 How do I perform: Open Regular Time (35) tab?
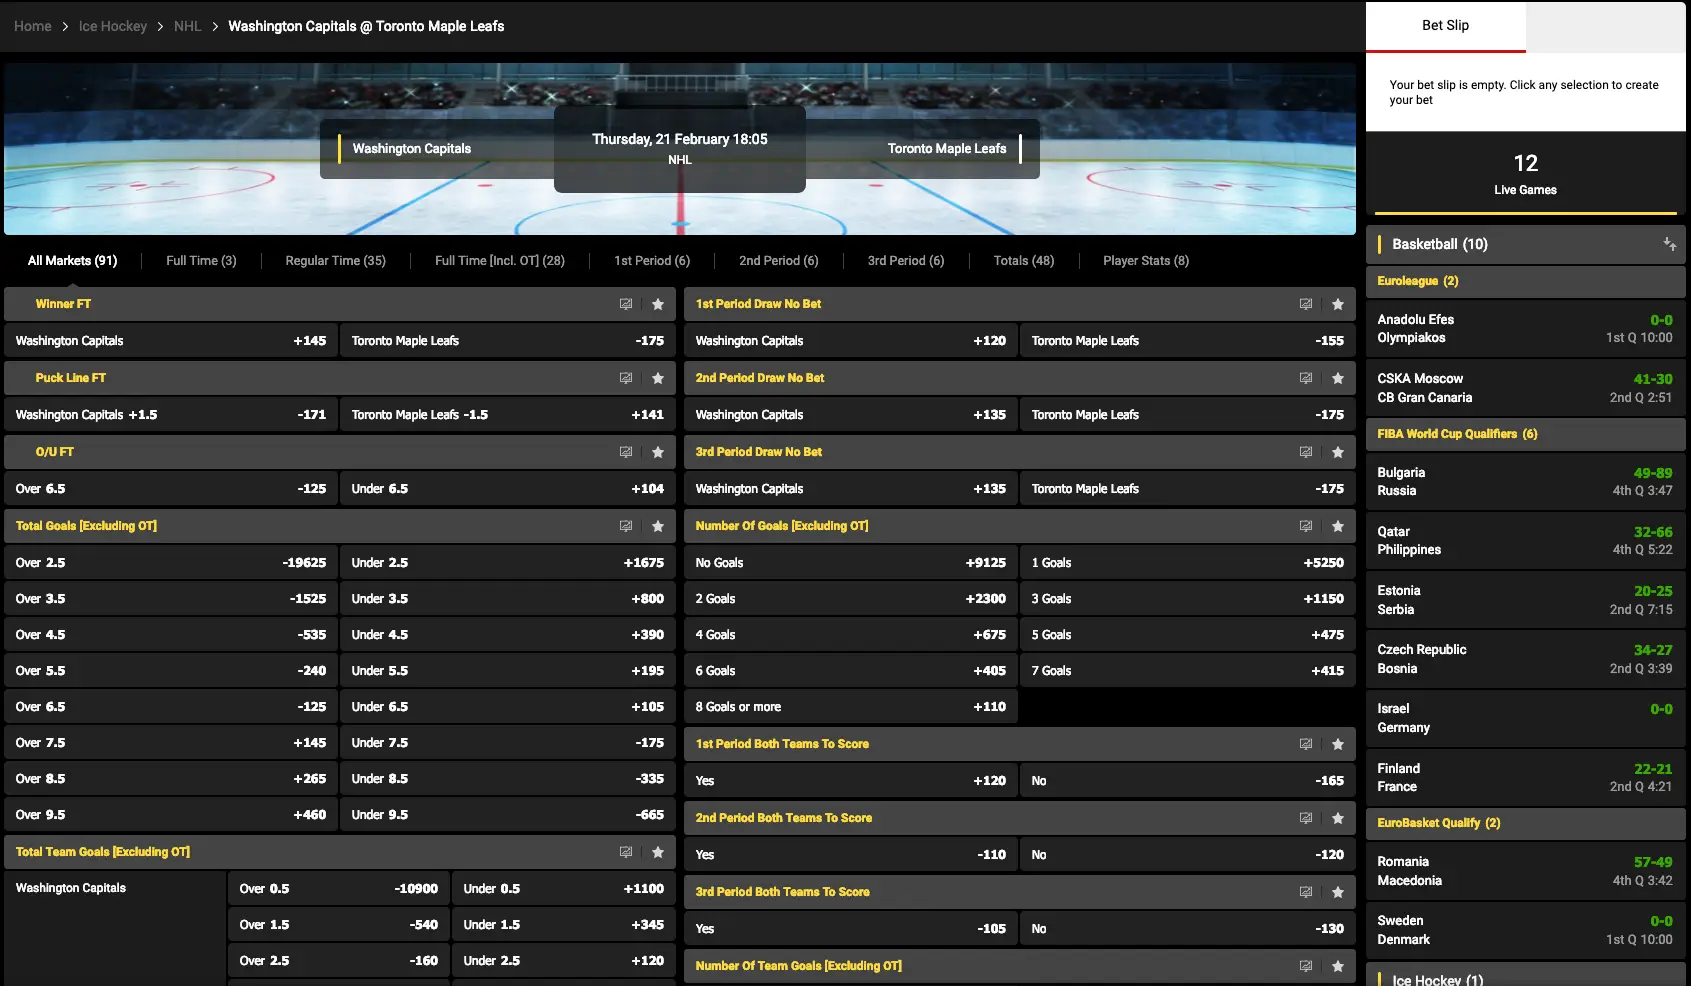coord(335,261)
